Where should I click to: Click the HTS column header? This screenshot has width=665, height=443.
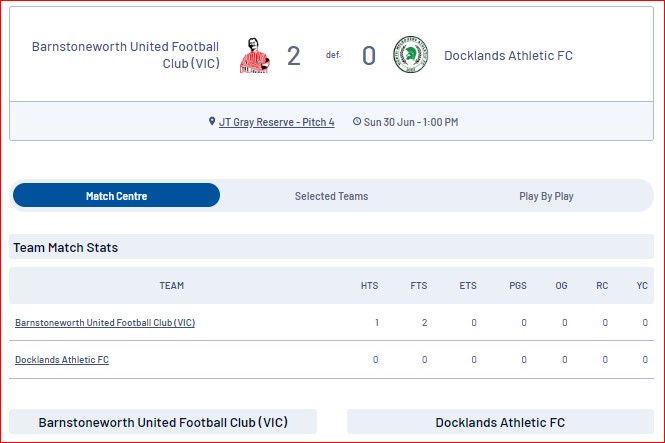(x=369, y=286)
